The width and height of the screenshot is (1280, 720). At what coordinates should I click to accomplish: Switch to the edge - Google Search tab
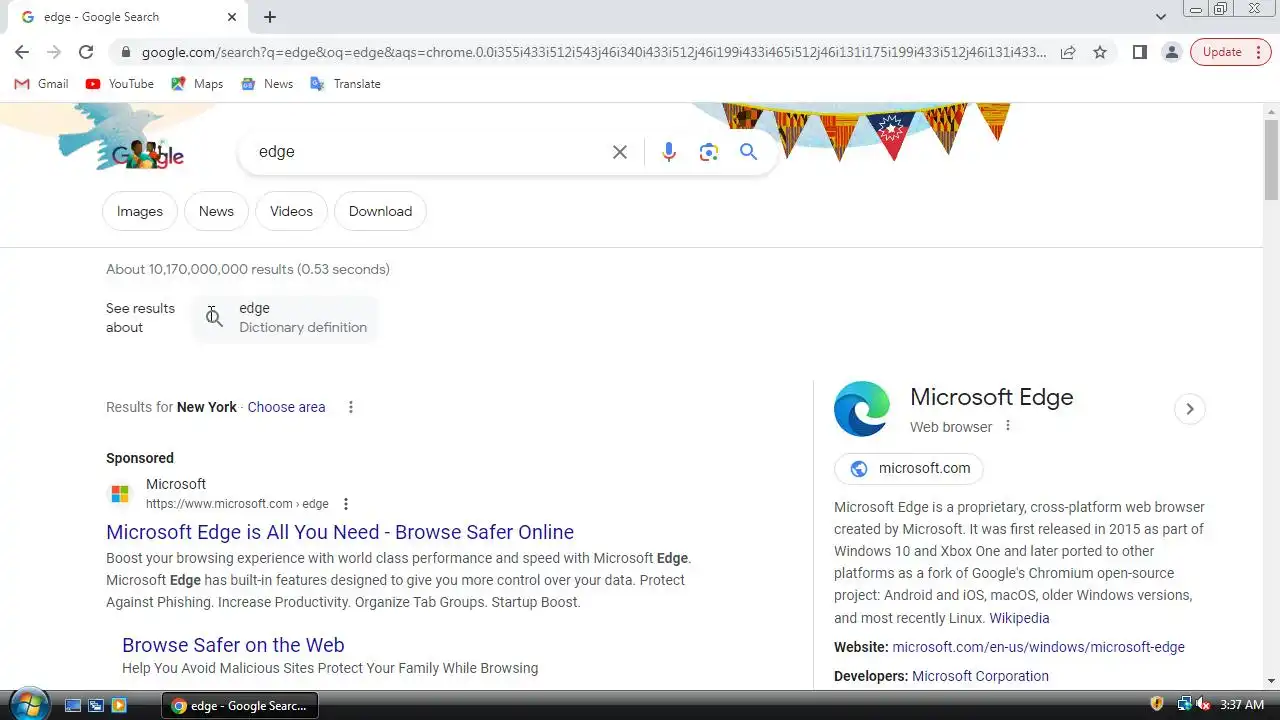point(125,17)
